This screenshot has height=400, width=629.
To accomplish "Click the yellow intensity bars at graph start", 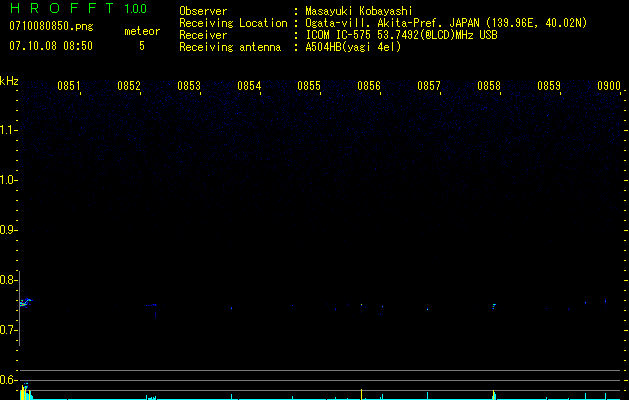I will (26, 392).
